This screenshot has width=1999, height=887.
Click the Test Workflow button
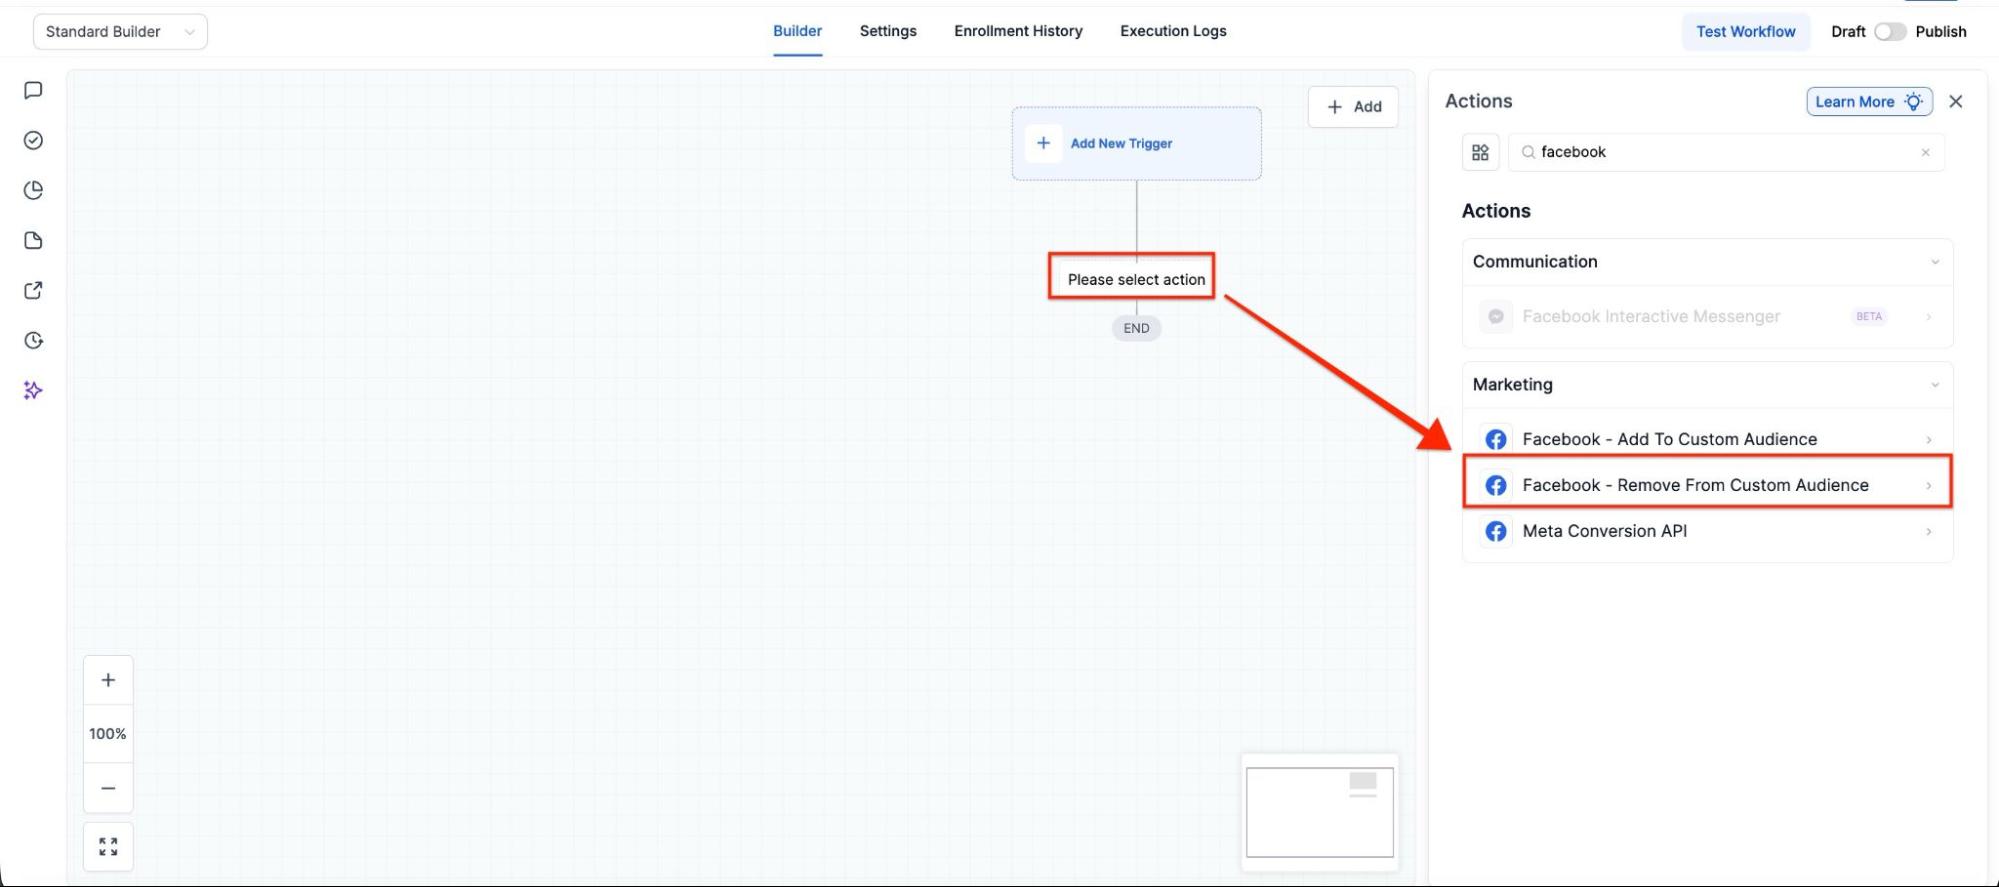click(1745, 32)
